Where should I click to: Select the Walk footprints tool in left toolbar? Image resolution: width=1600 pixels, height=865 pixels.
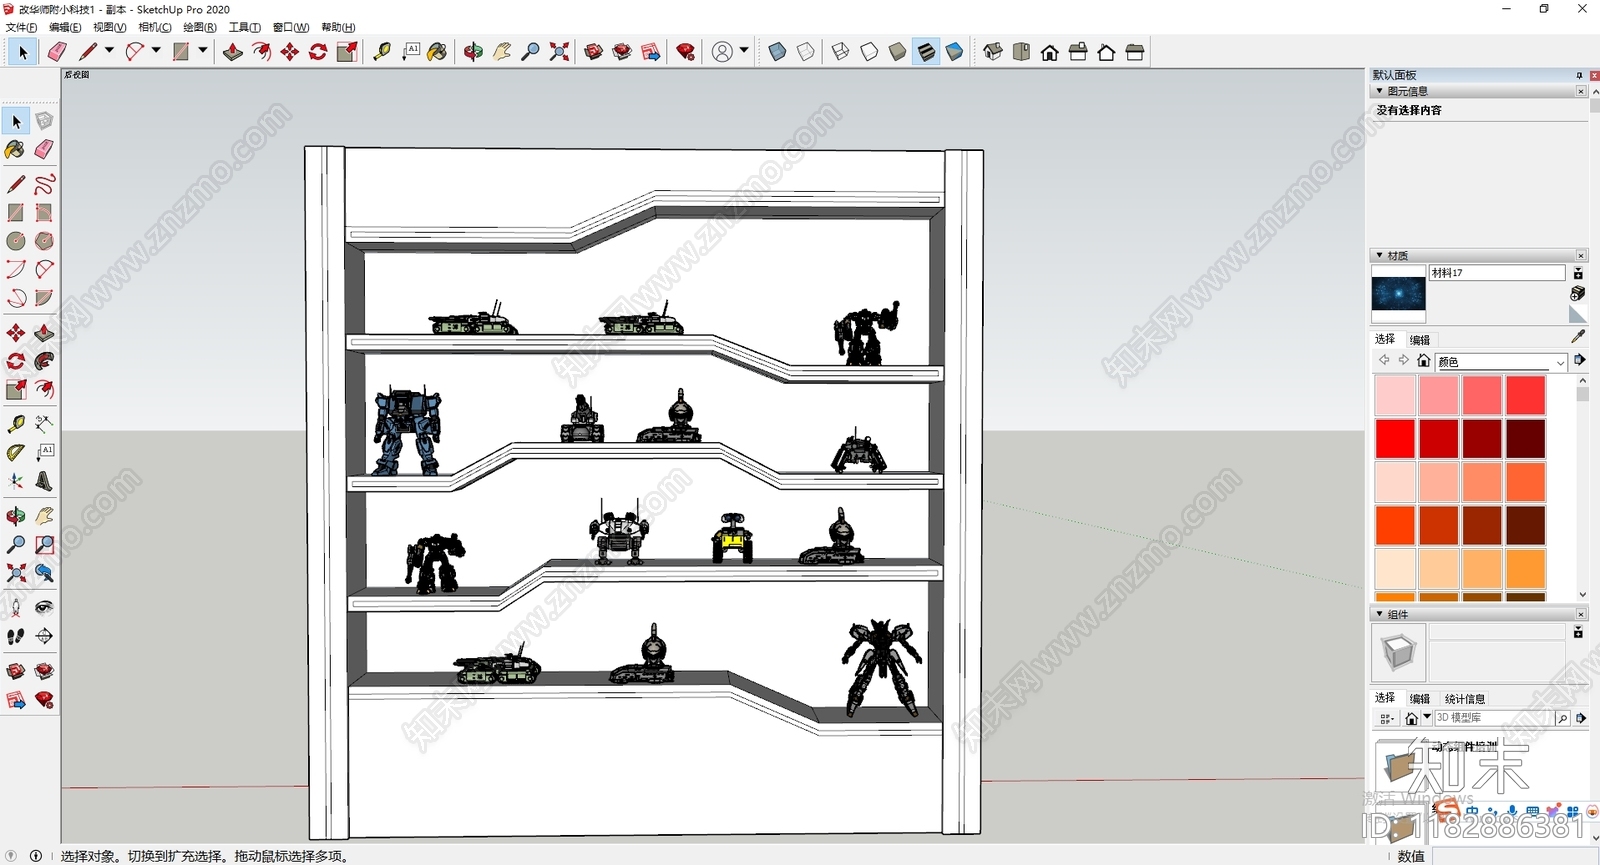[16, 636]
